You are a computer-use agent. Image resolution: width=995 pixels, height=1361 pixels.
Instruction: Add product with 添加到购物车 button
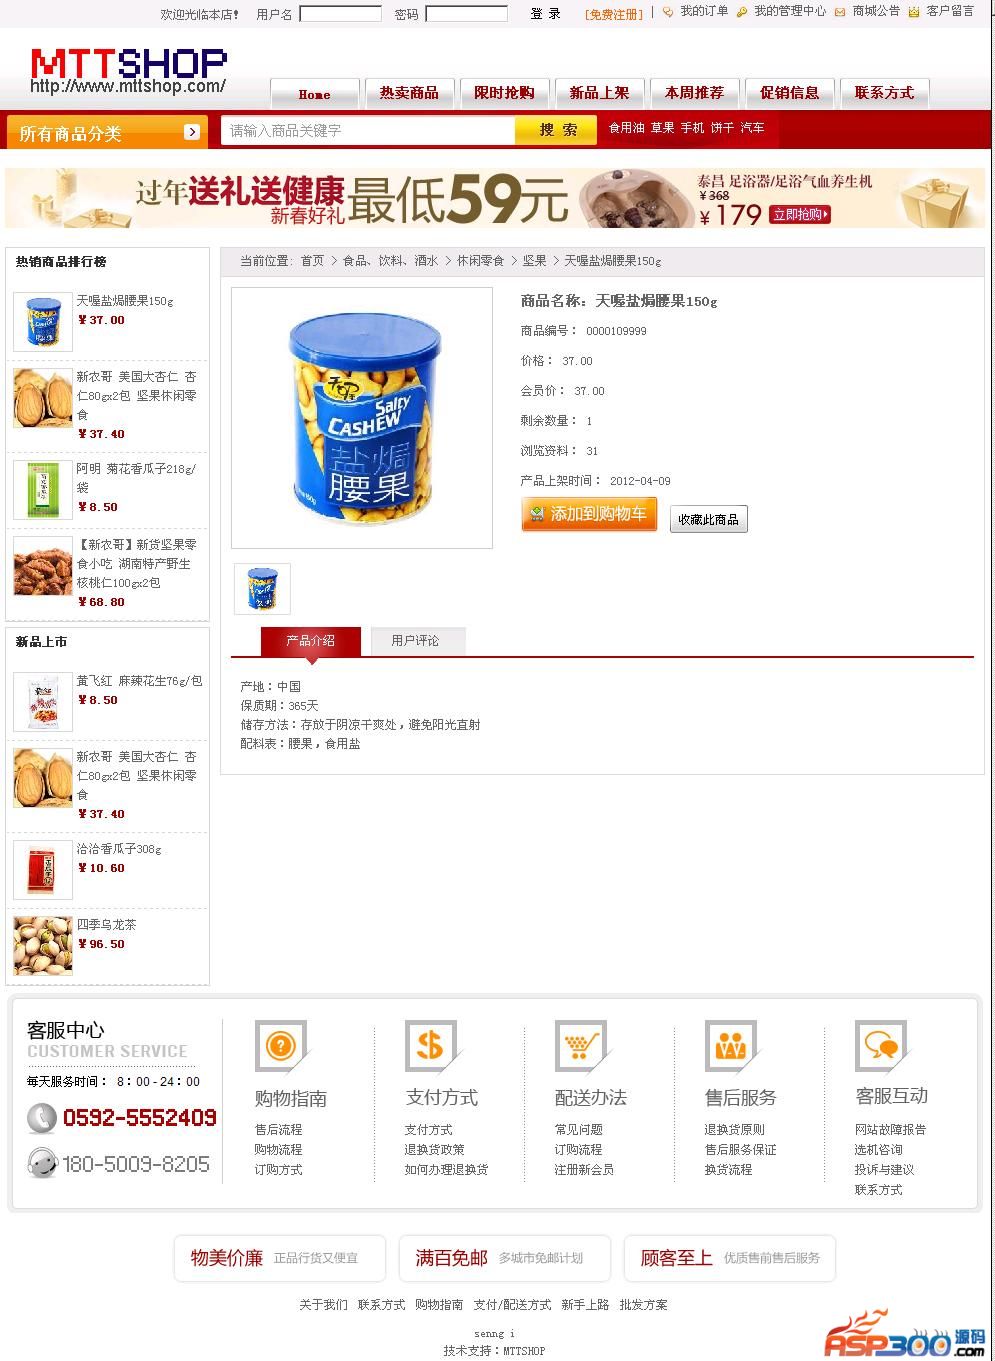[589, 514]
